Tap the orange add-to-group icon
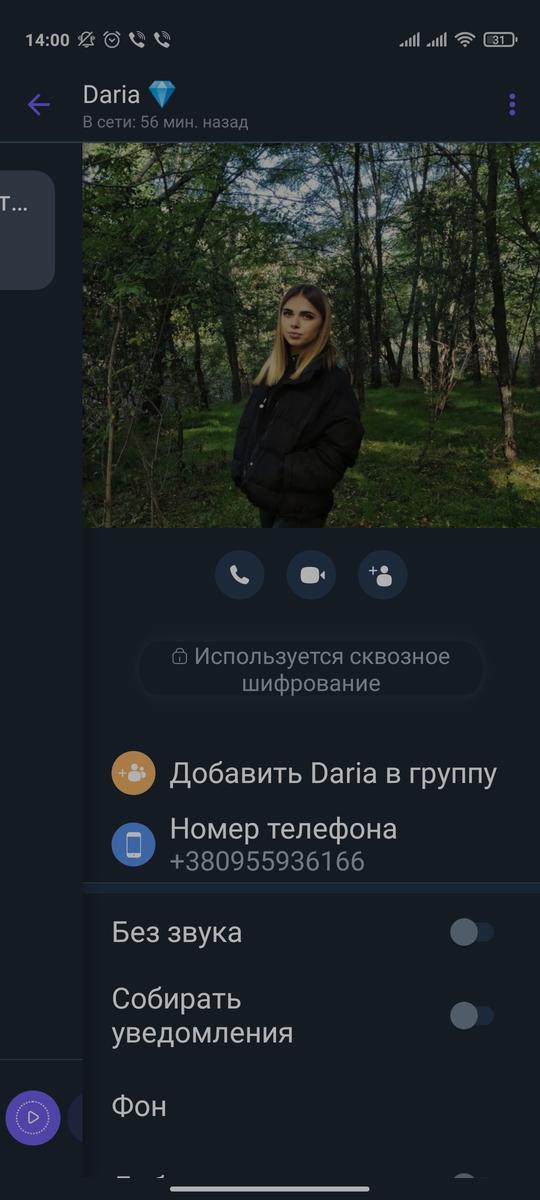540x1200 pixels. pyautogui.click(x=133, y=773)
